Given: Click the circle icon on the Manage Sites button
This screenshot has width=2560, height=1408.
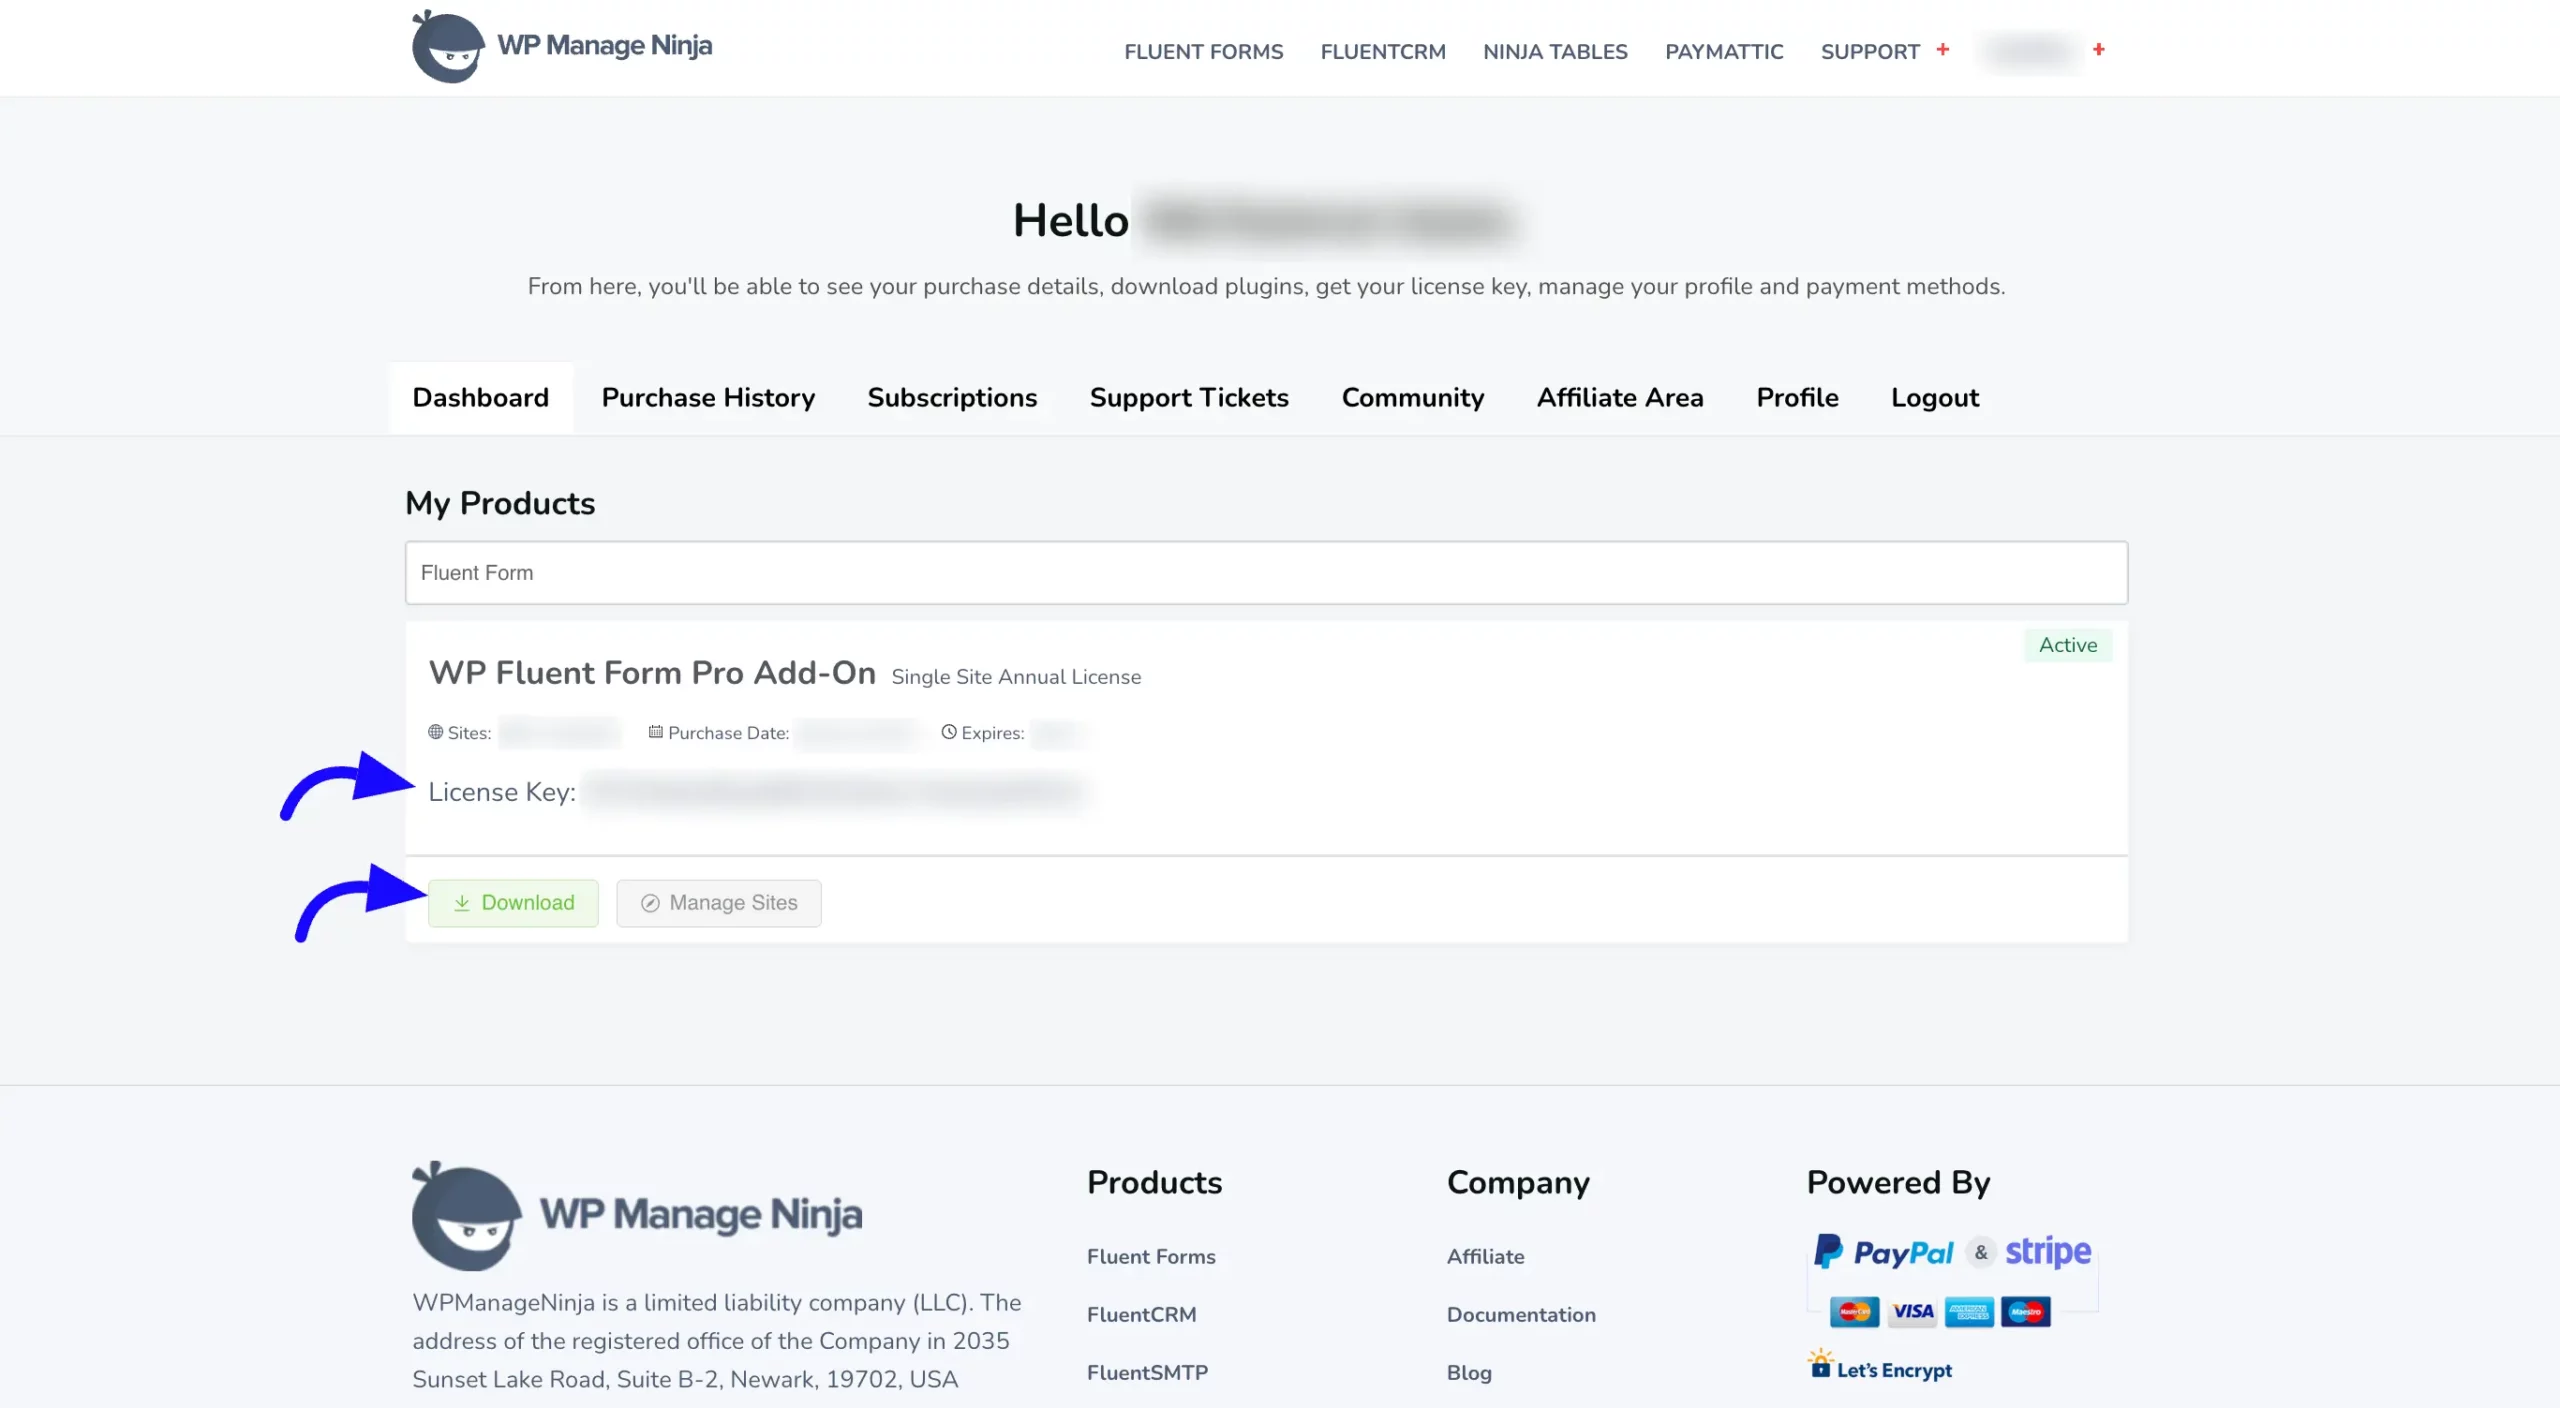Looking at the screenshot, I should click(x=650, y=903).
